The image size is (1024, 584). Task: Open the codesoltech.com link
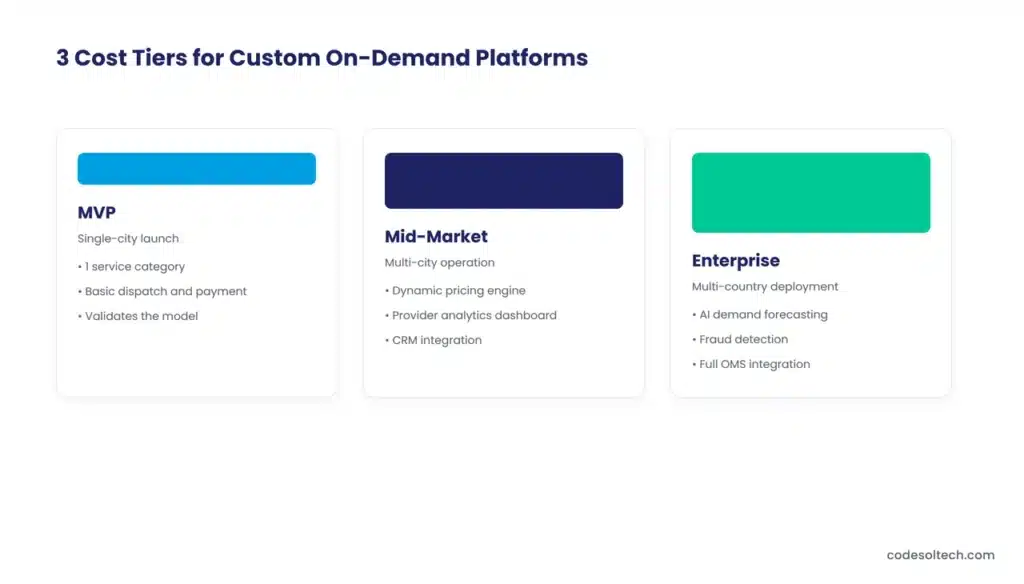(940, 555)
